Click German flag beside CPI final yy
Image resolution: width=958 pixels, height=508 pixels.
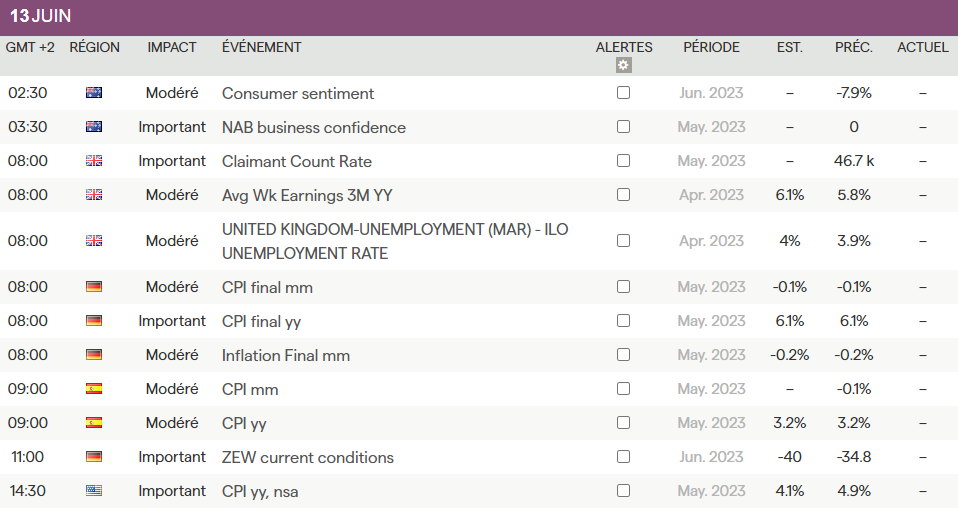click(x=94, y=321)
